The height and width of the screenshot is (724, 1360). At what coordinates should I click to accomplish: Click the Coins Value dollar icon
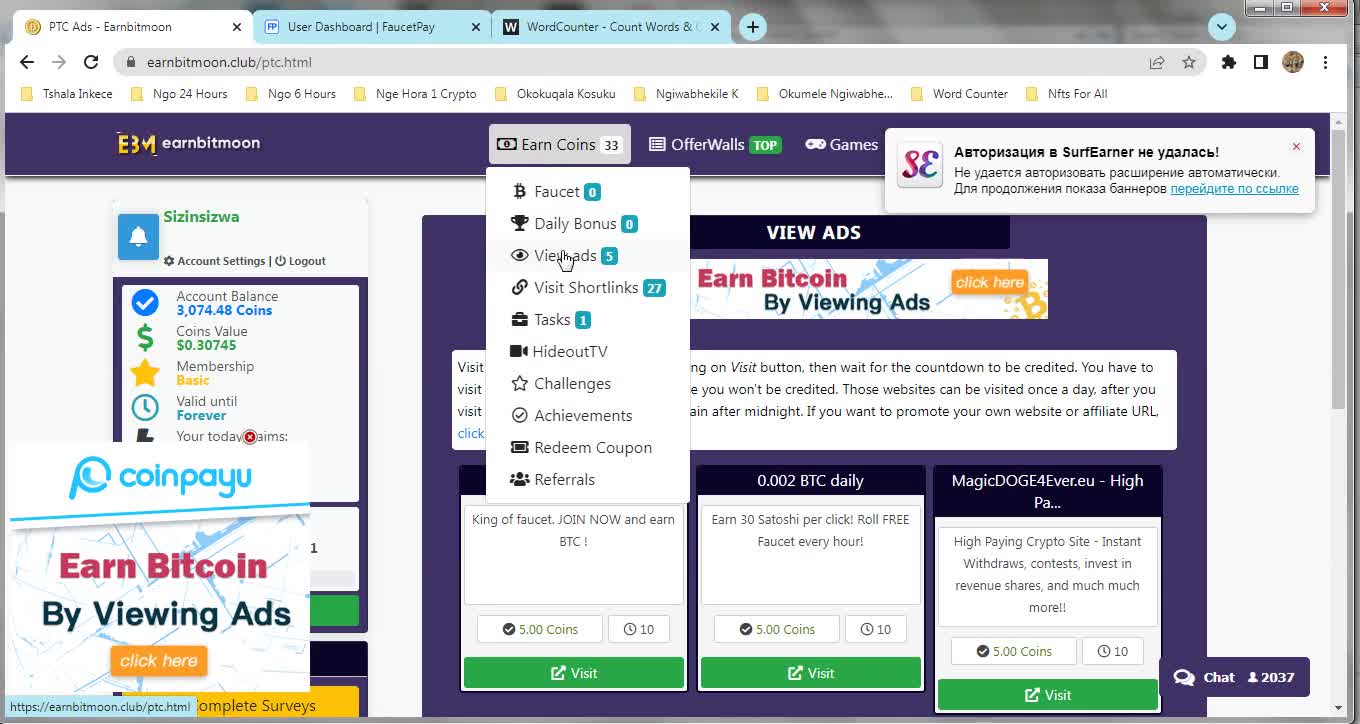[145, 338]
